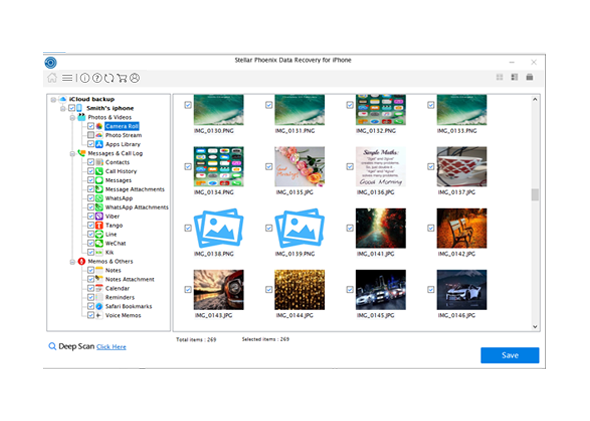590x421 pixels.
Task: Select Notes Attachment in the tree
Action: coord(130,279)
